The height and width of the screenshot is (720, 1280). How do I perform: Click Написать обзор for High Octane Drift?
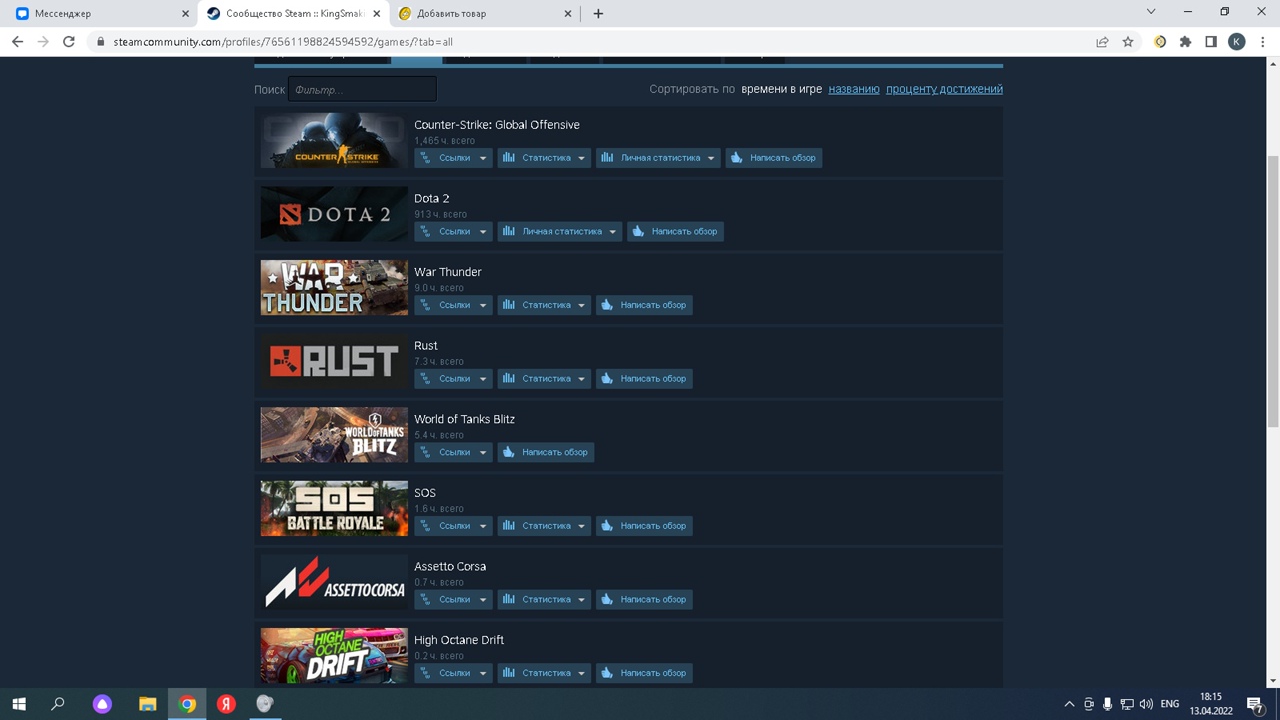coord(644,673)
